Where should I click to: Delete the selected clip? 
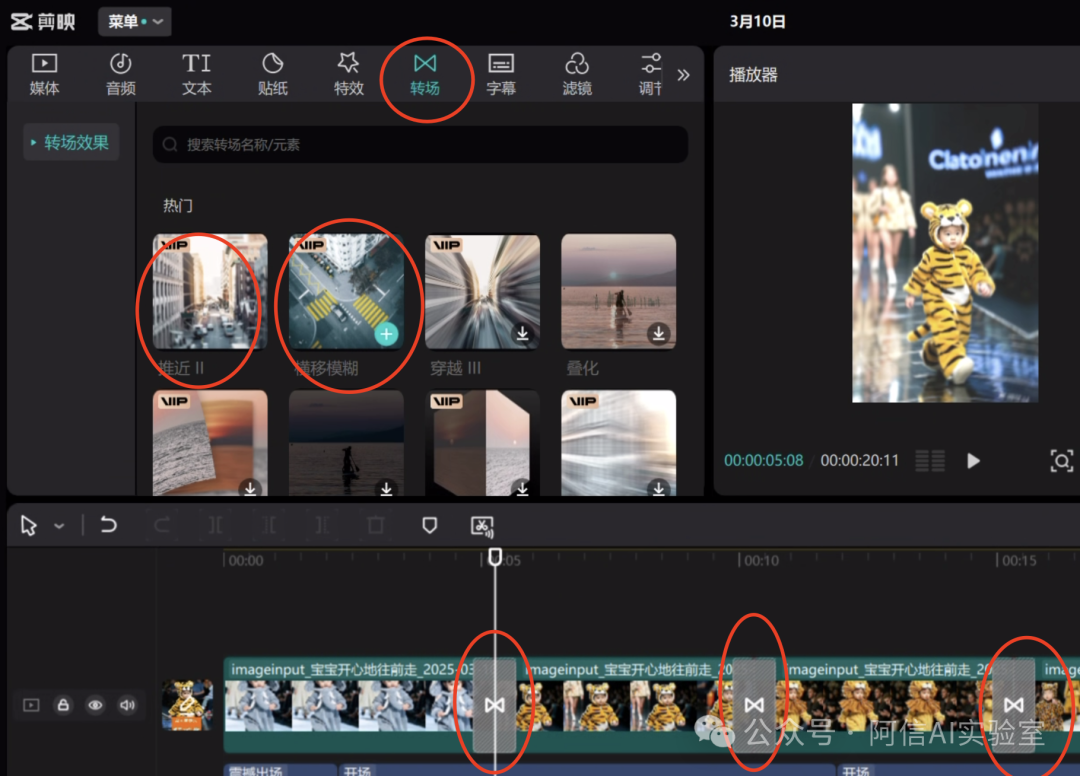pos(375,525)
